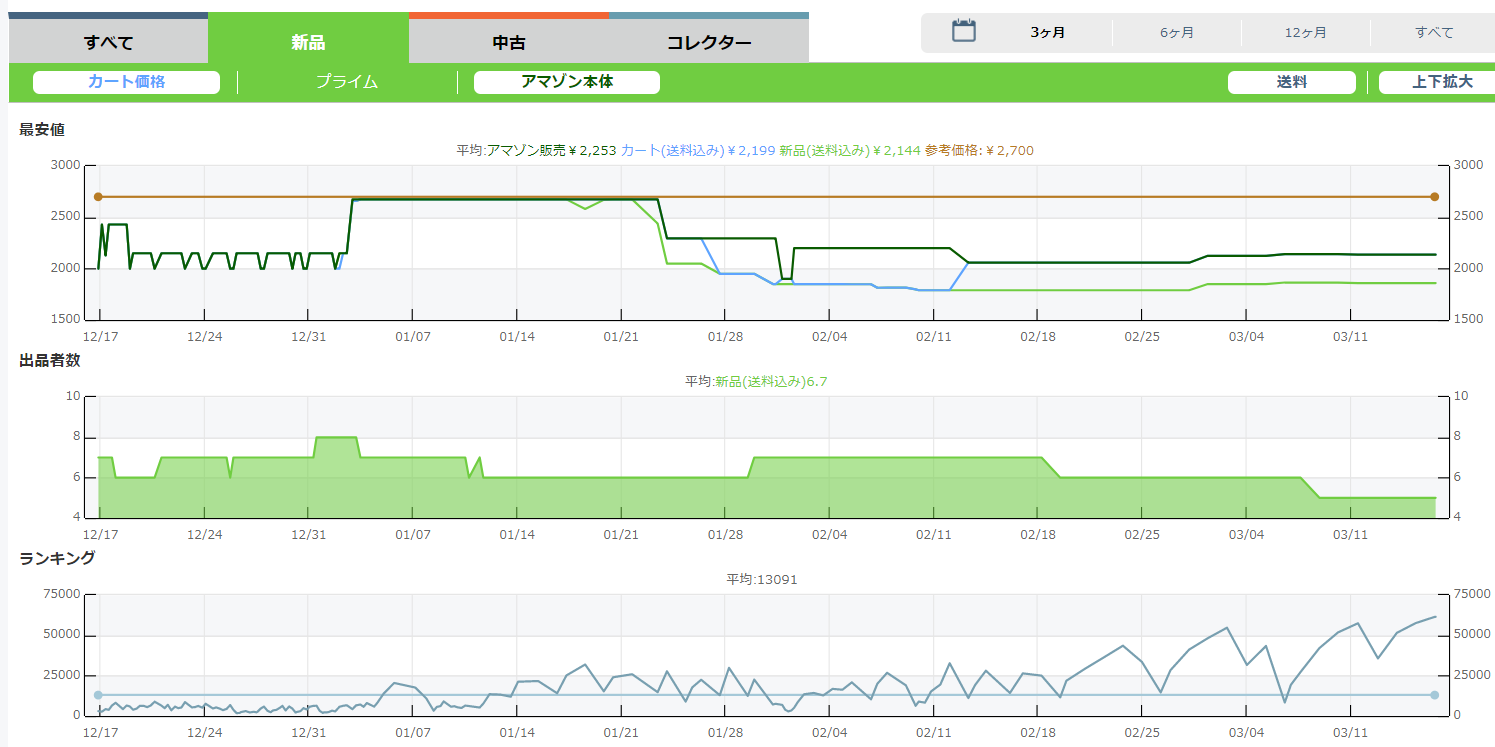The height and width of the screenshot is (747, 1495).
Task: Click right endpoint of ranking average line
Action: (1434, 695)
